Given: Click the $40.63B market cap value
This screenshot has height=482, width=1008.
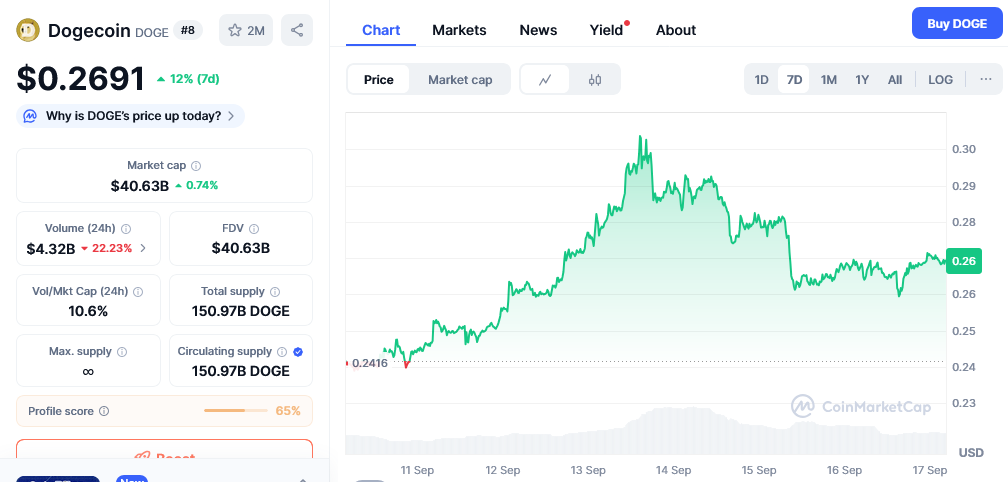Looking at the screenshot, I should [140, 186].
